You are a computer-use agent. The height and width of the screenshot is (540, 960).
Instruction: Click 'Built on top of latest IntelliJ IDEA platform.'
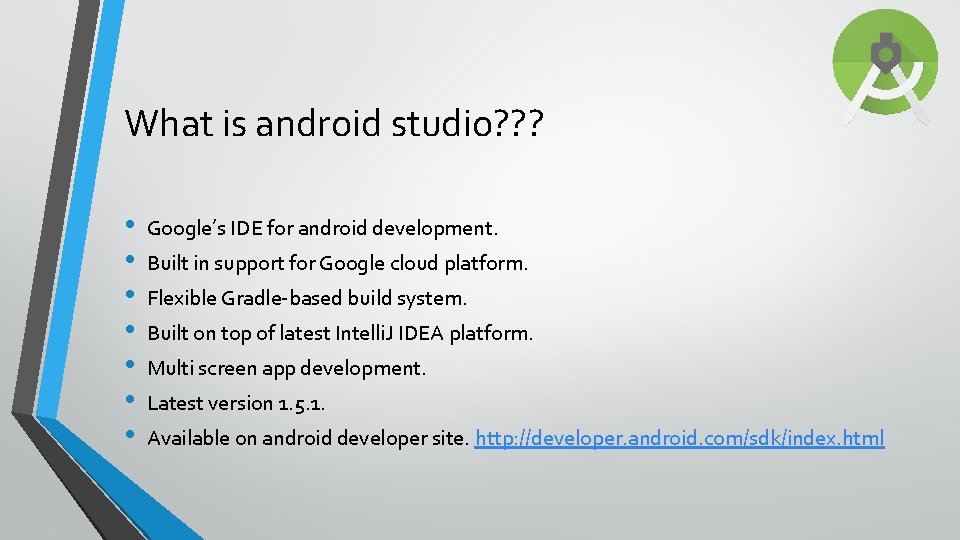click(340, 333)
